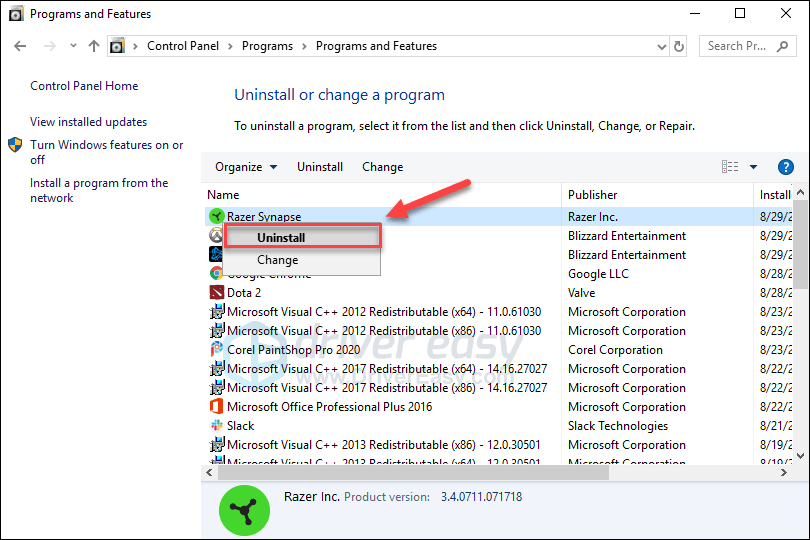Click the Forward navigation arrow

pyautogui.click(x=50, y=47)
